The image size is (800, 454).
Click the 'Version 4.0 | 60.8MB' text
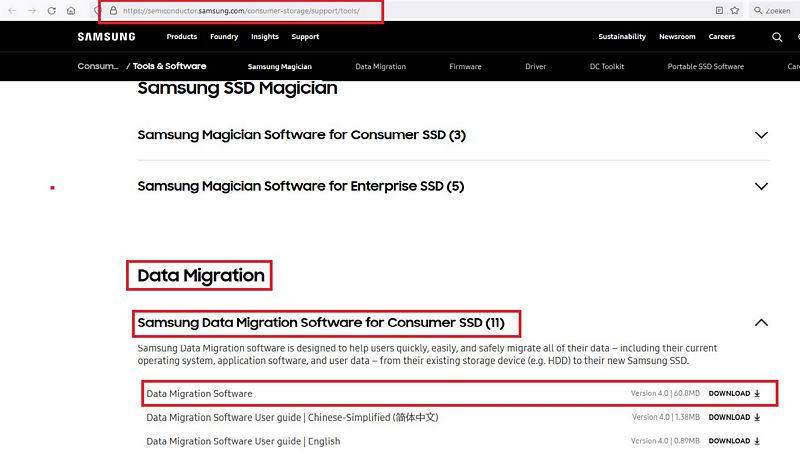pyautogui.click(x=665, y=393)
